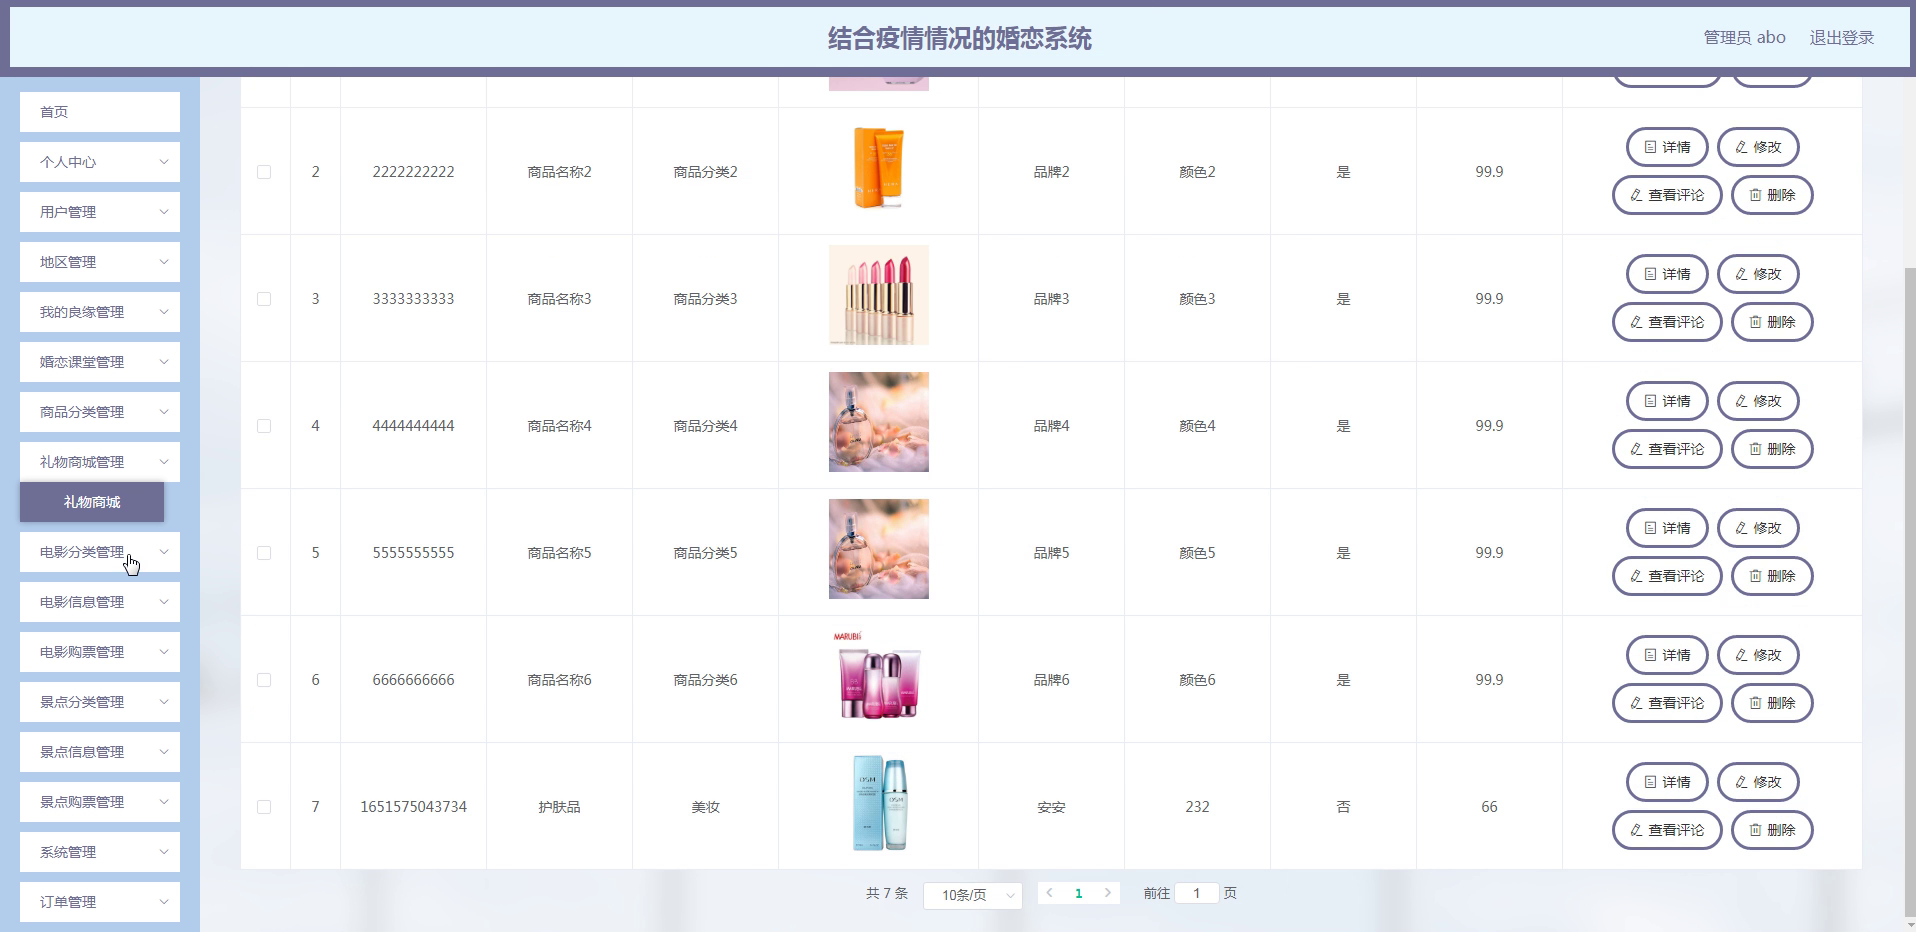The height and width of the screenshot is (932, 1916).
Task: Open 地区管理 submenu
Action: 100,262
